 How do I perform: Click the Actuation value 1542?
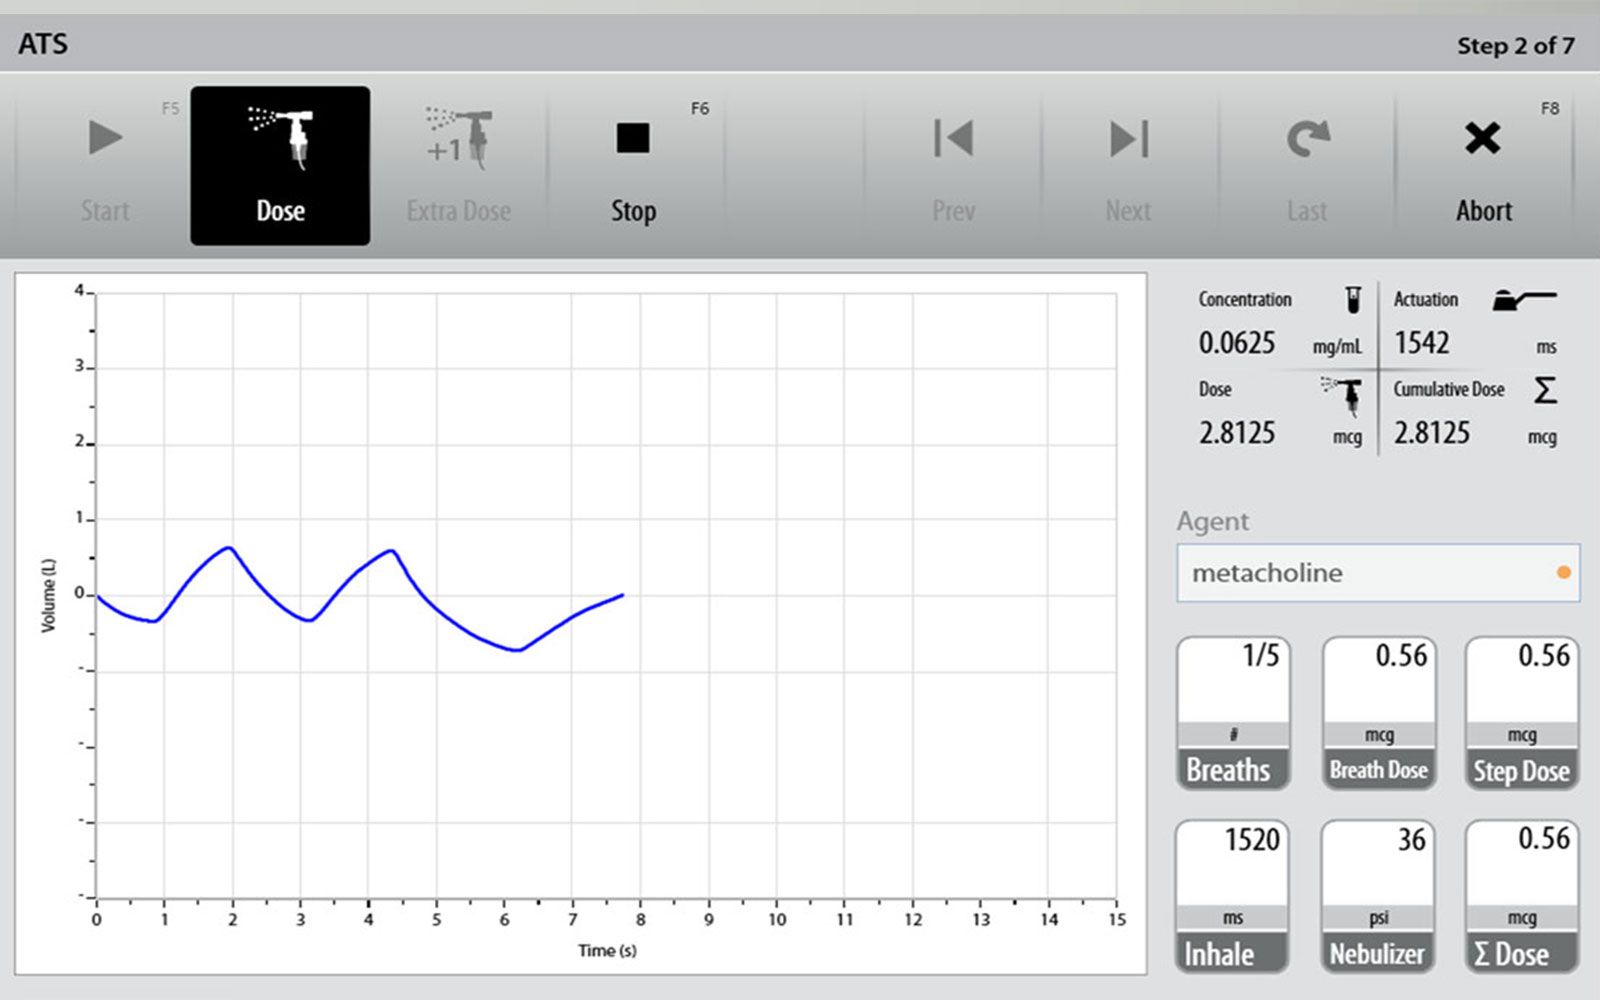click(1422, 343)
